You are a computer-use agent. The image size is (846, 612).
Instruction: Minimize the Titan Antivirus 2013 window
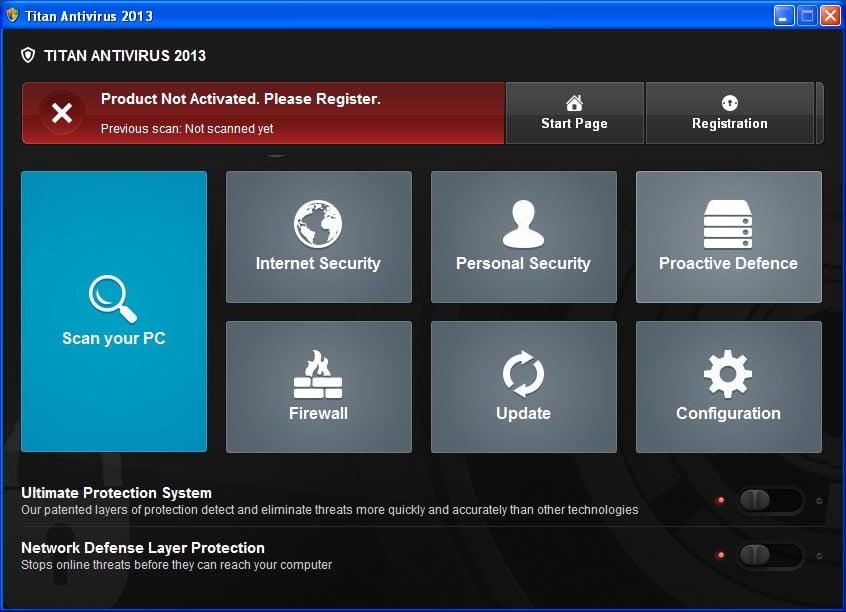783,16
